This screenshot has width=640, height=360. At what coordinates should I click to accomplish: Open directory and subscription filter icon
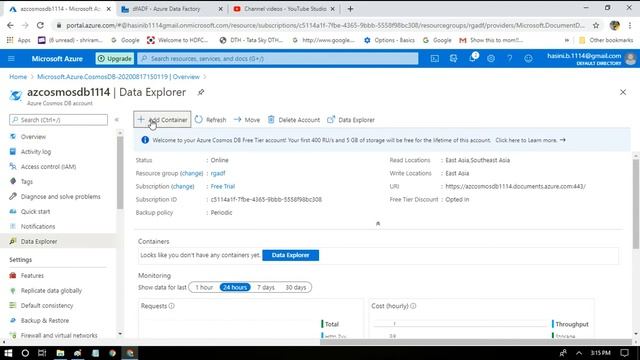[x=453, y=59]
